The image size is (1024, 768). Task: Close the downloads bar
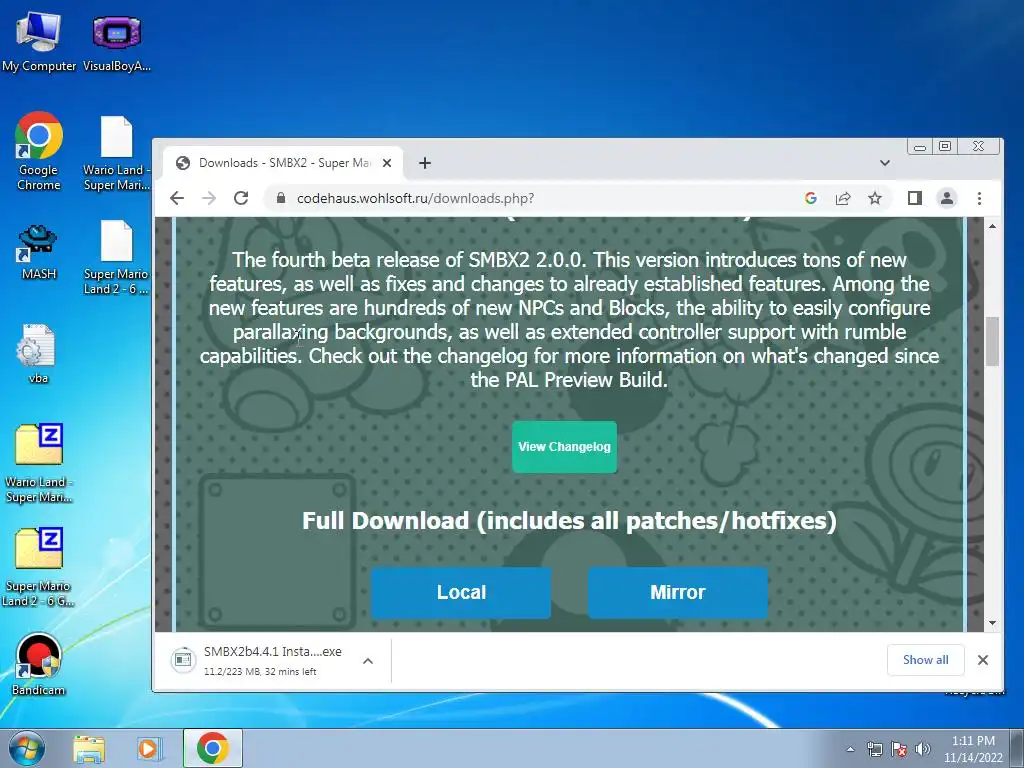click(983, 660)
